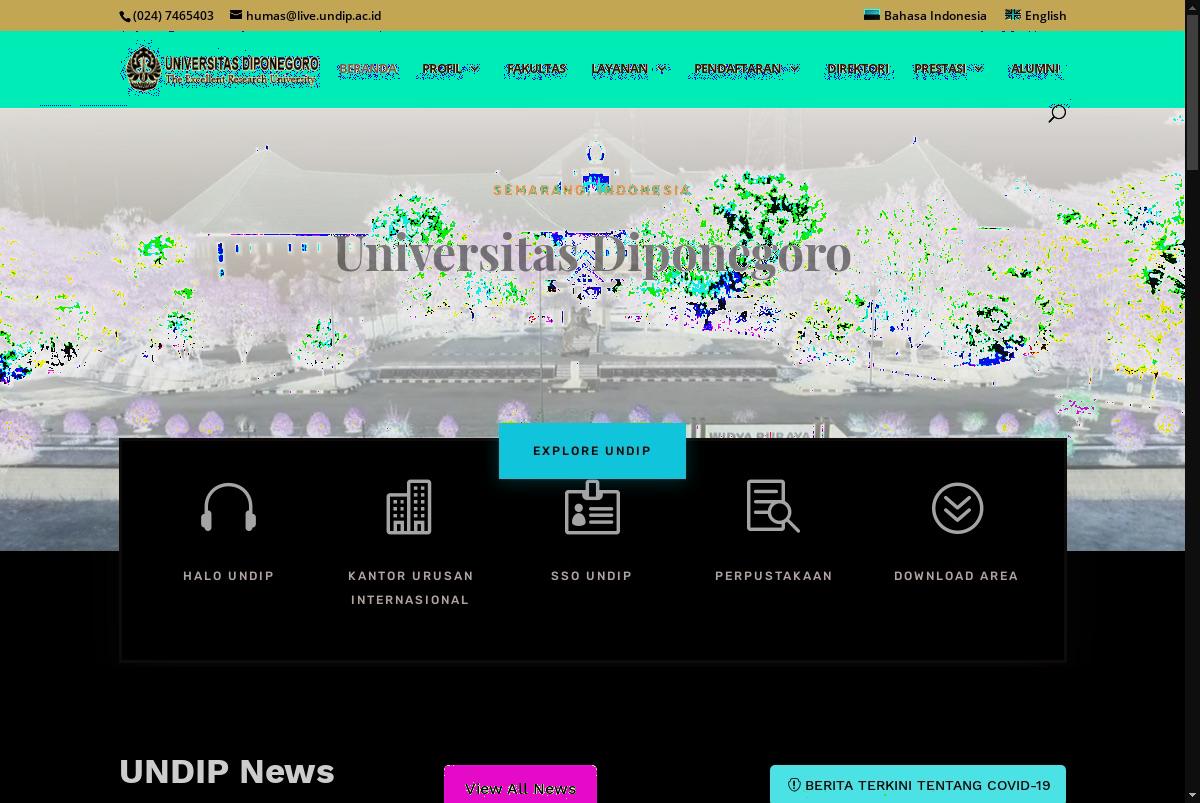Click the envelope icon beside the humas email
The width and height of the screenshot is (1200, 803).
pyautogui.click(x=236, y=15)
